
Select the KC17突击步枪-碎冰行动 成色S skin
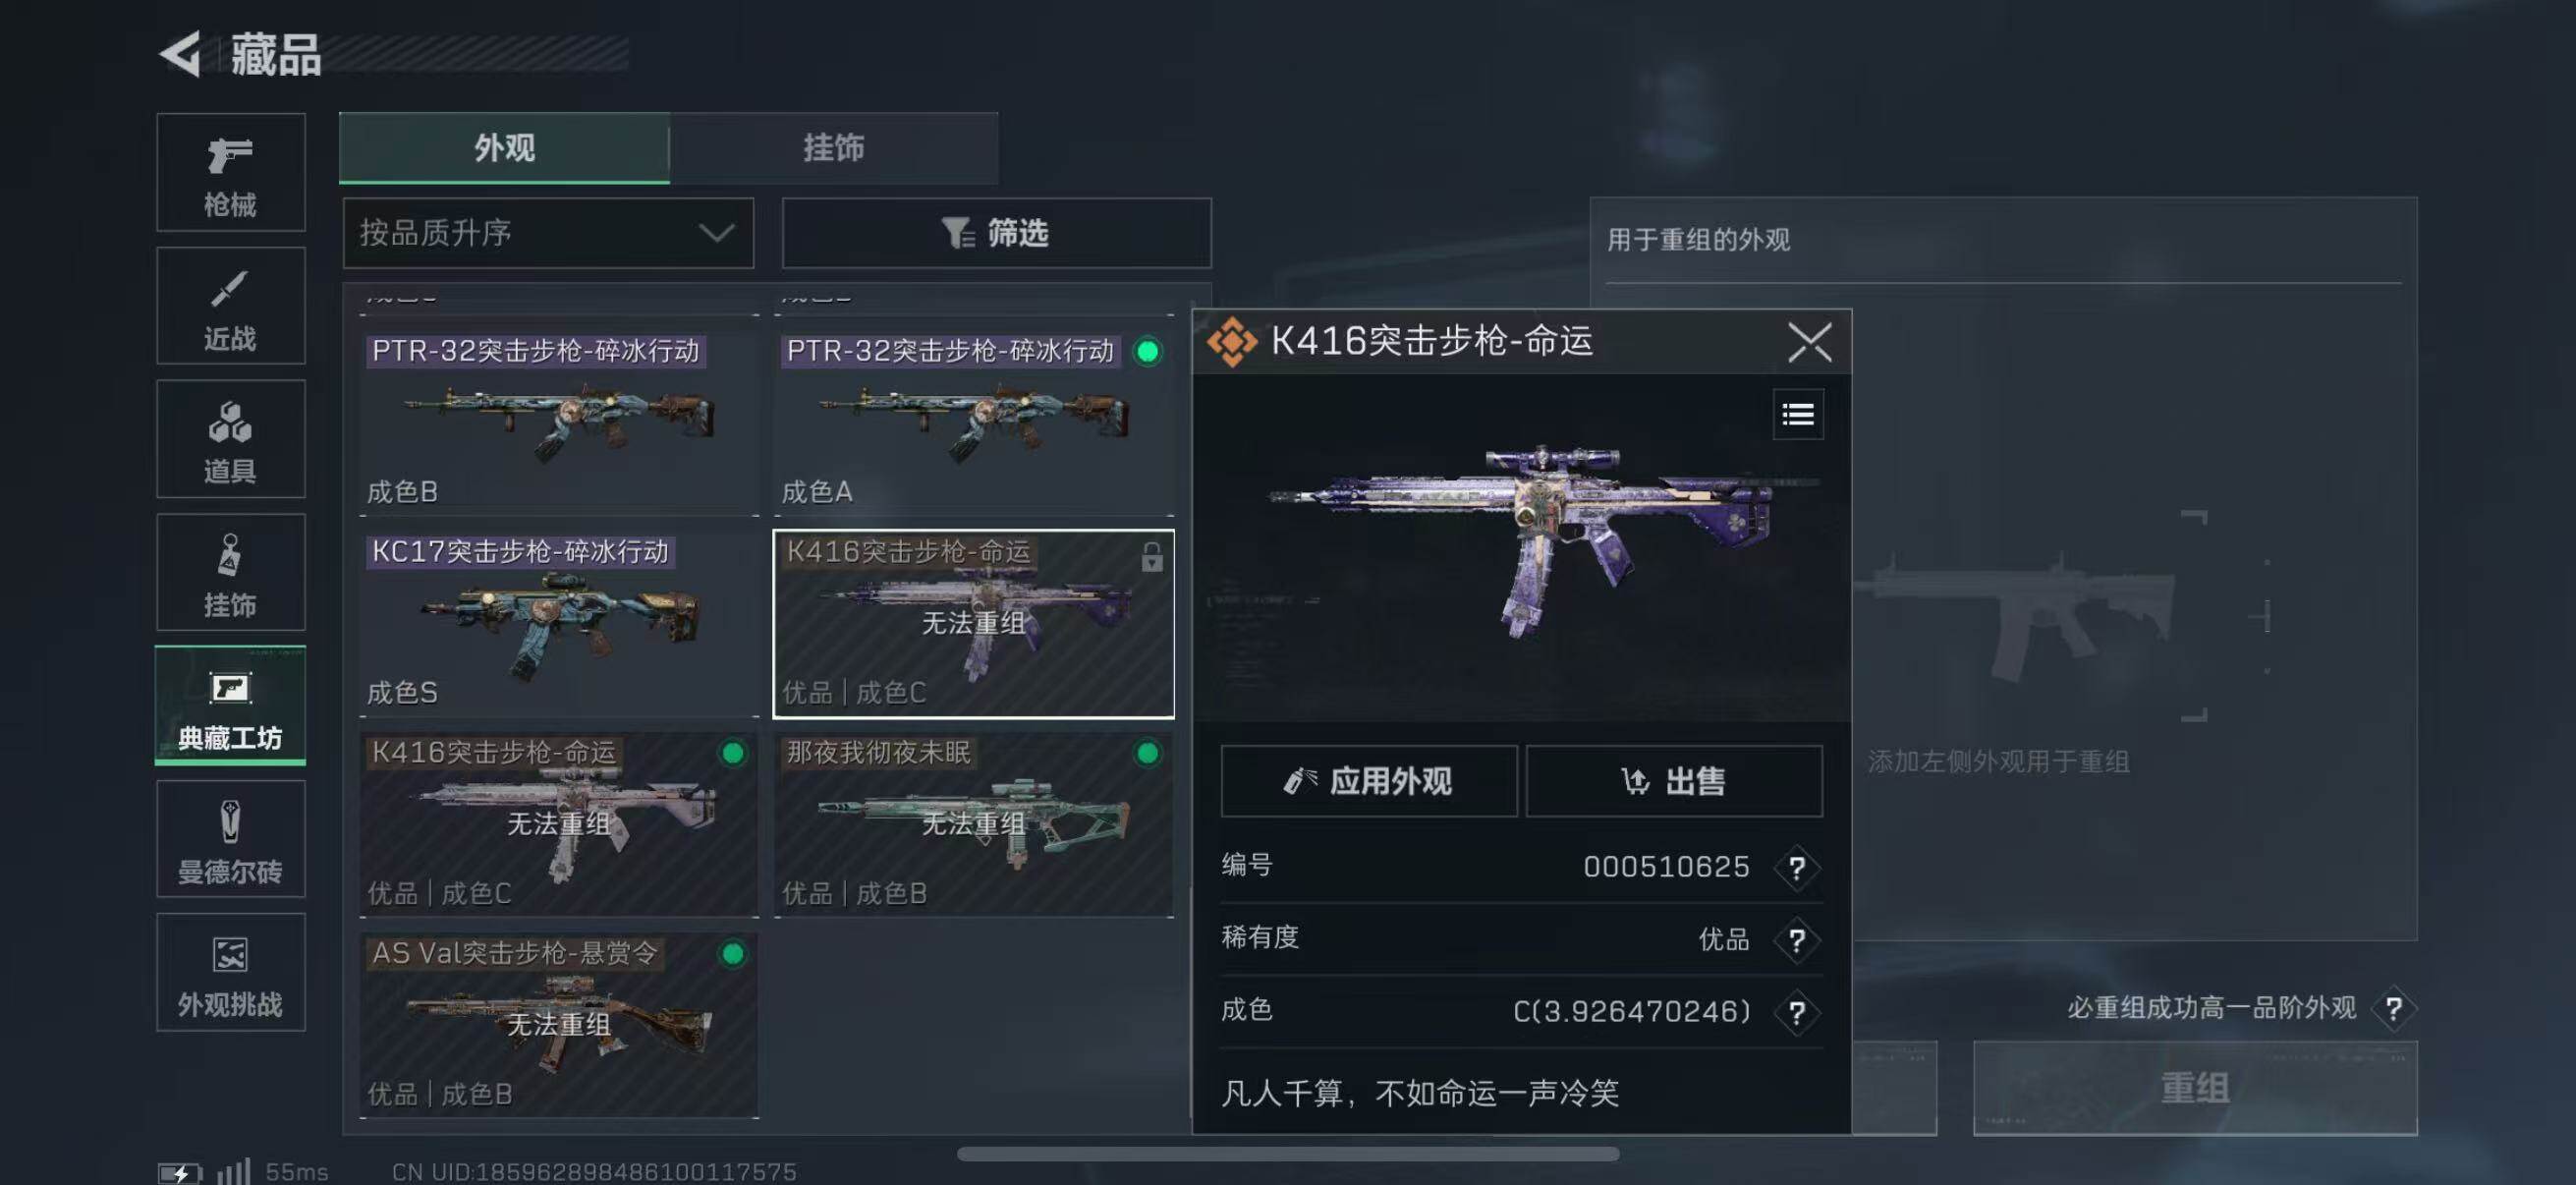(x=559, y=624)
